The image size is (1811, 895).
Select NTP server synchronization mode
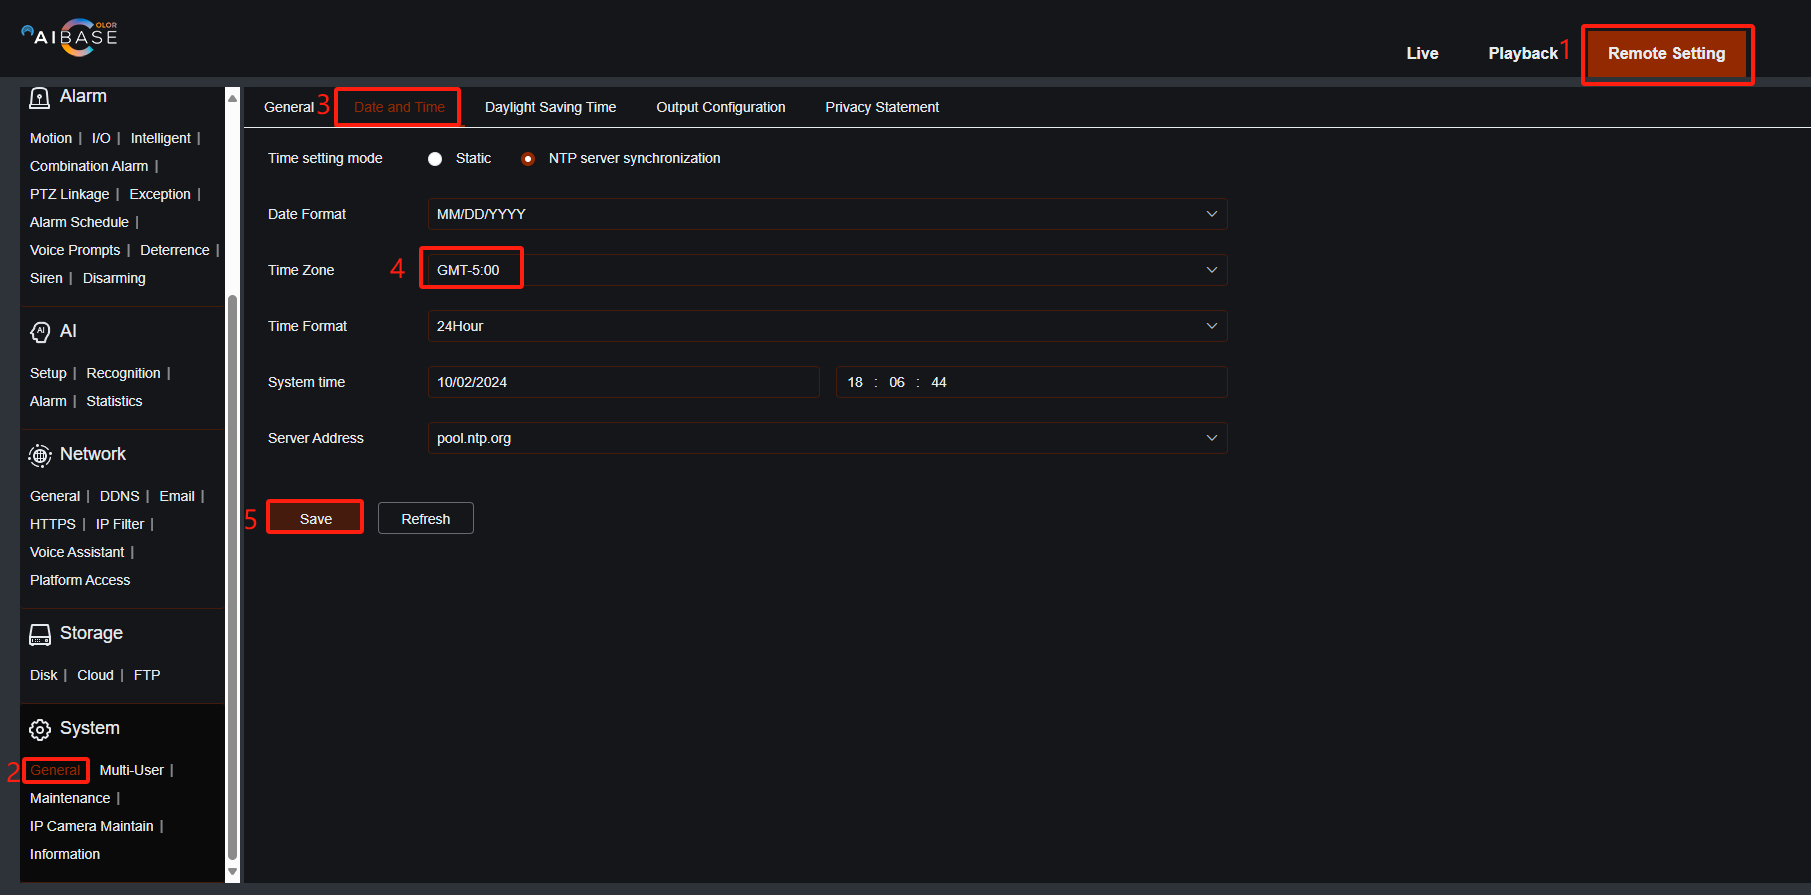coord(528,159)
